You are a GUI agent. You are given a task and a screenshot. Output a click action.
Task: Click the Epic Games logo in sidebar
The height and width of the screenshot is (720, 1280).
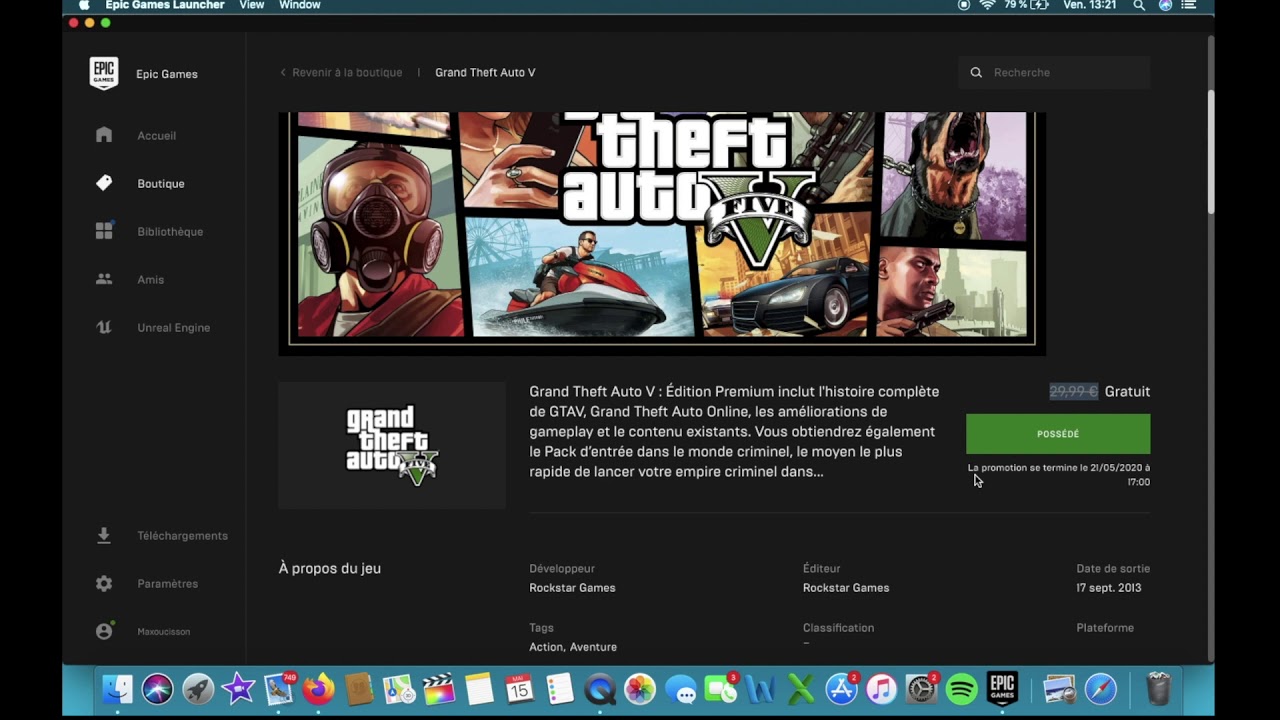click(104, 73)
